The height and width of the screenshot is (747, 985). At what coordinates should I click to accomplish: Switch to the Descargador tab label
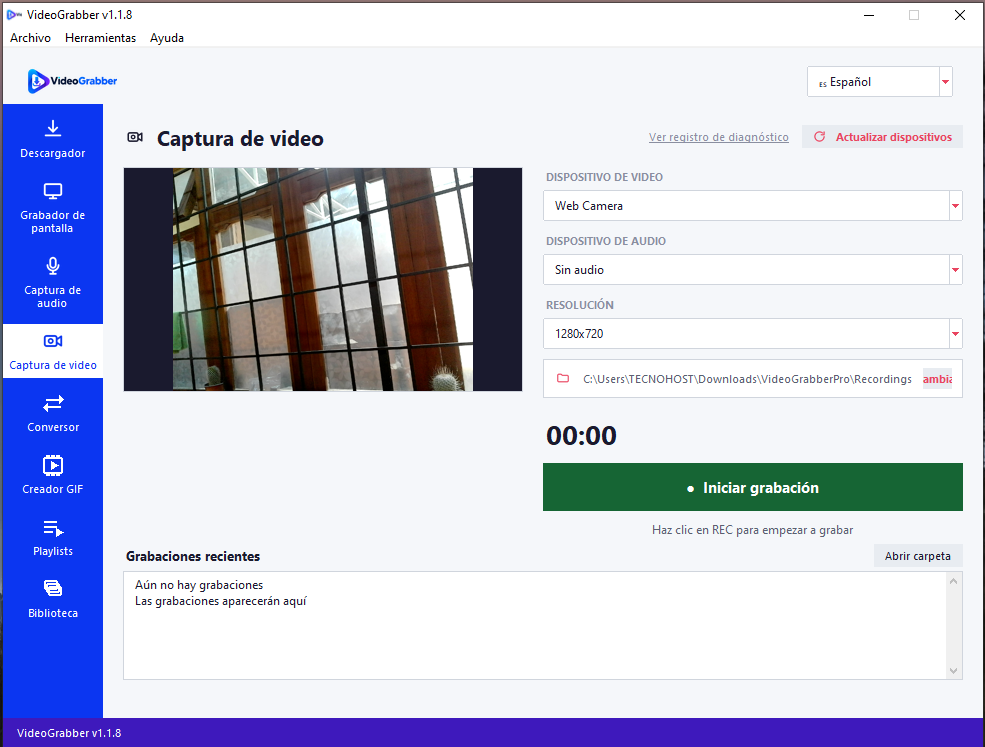coord(53,153)
